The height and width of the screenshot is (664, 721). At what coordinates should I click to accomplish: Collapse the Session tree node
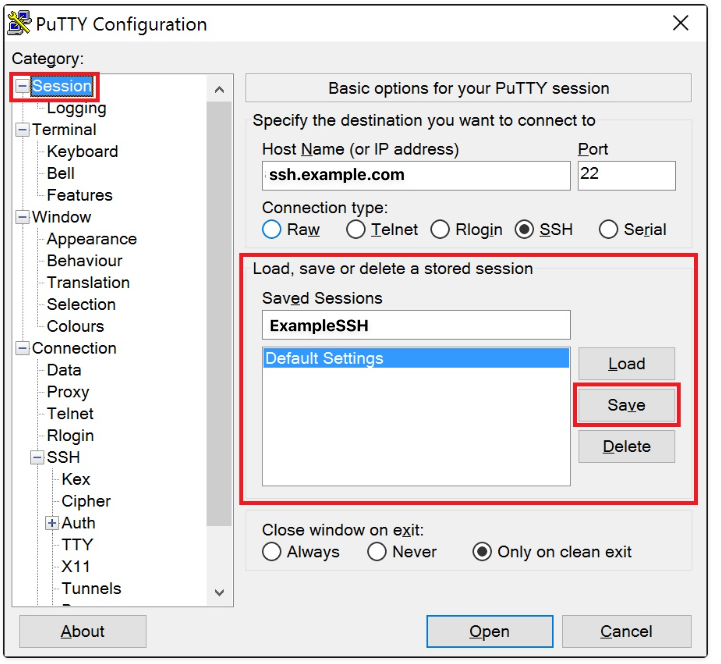[x=22, y=87]
